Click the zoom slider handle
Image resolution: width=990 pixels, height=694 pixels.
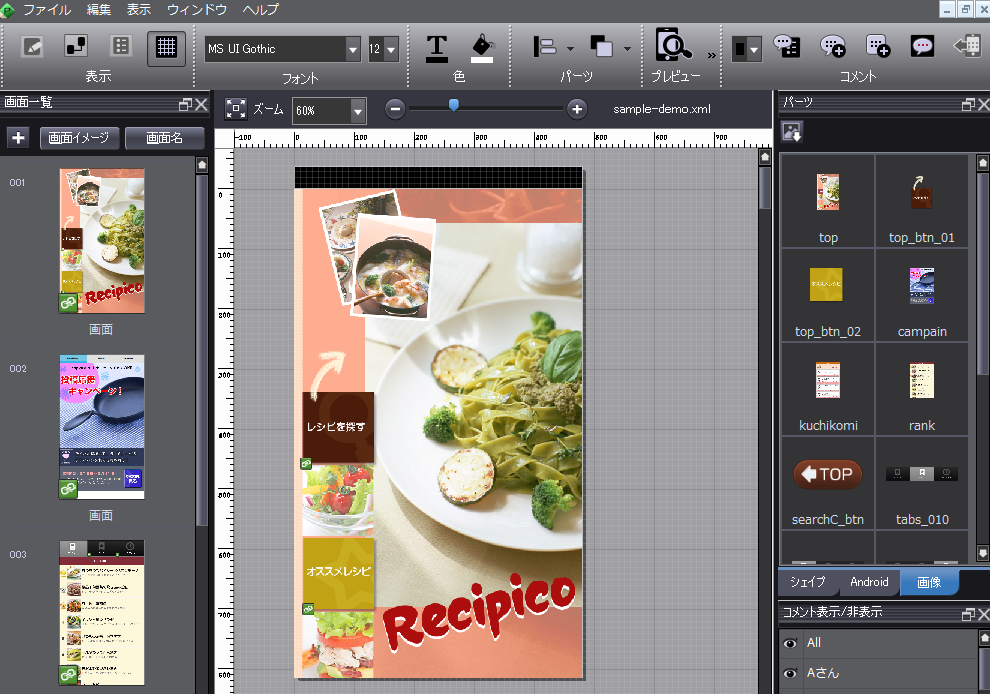coord(453,105)
